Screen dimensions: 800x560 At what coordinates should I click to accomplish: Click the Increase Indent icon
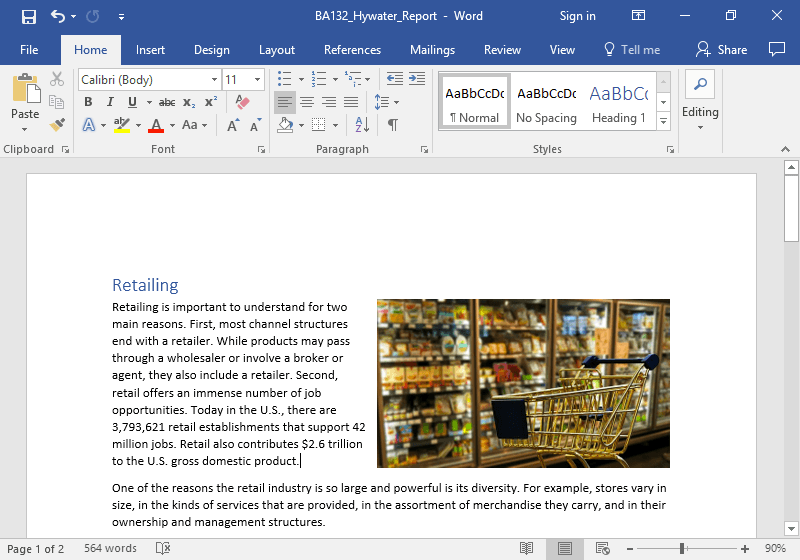[x=415, y=78]
